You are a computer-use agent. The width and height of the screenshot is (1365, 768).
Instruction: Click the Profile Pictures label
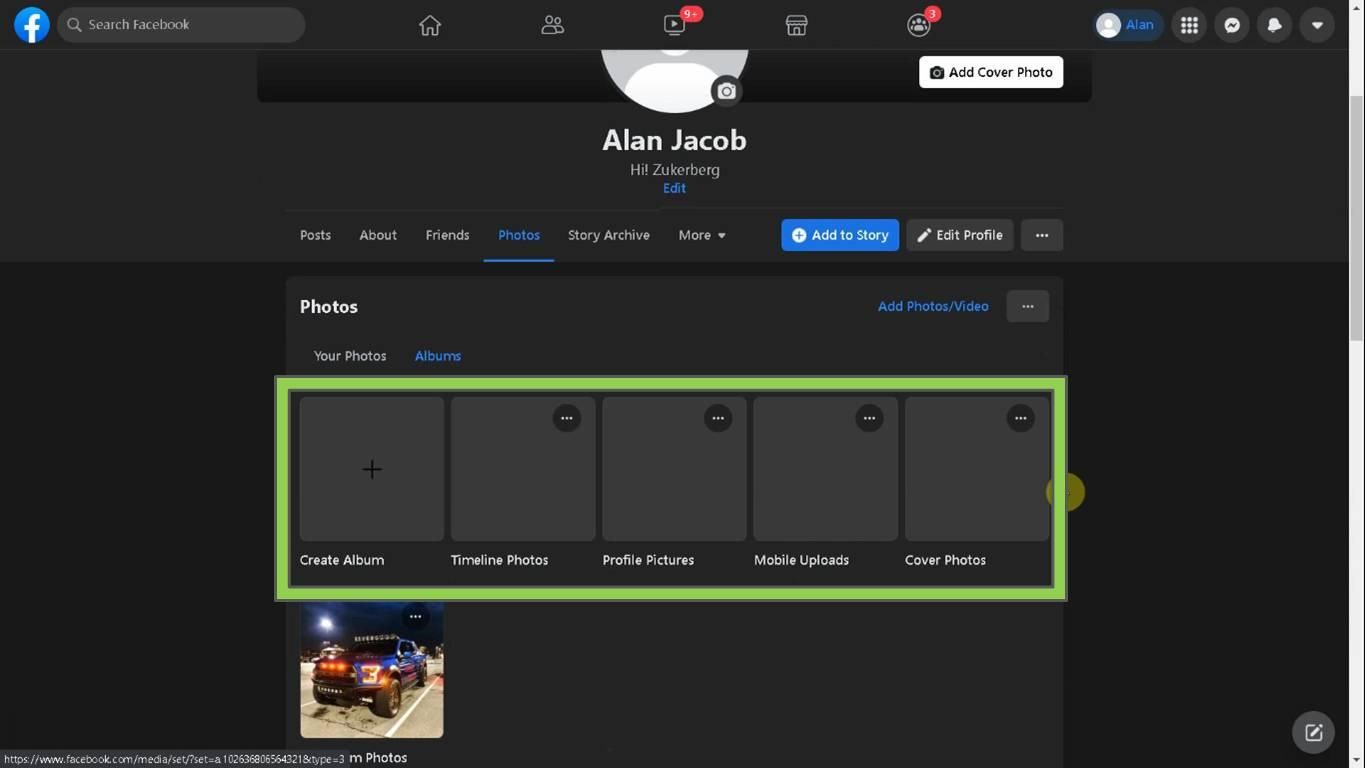coord(648,560)
